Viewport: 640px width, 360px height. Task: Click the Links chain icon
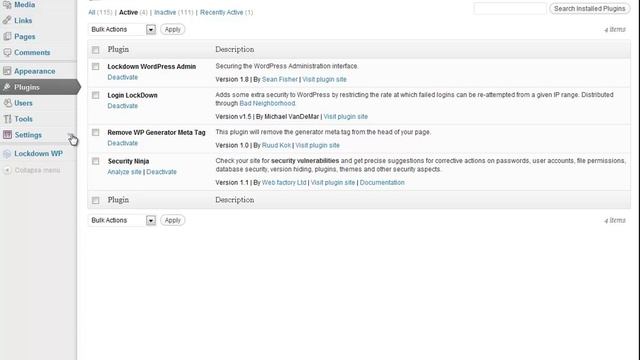click(7, 20)
